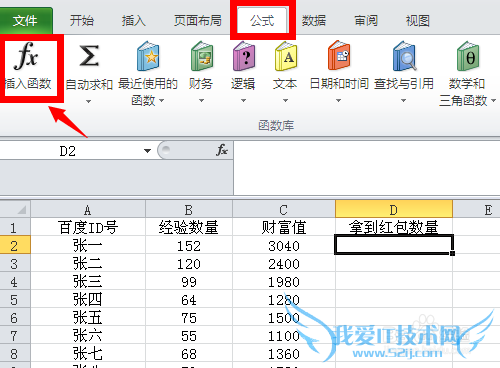Click the cell with value 64

click(x=189, y=299)
